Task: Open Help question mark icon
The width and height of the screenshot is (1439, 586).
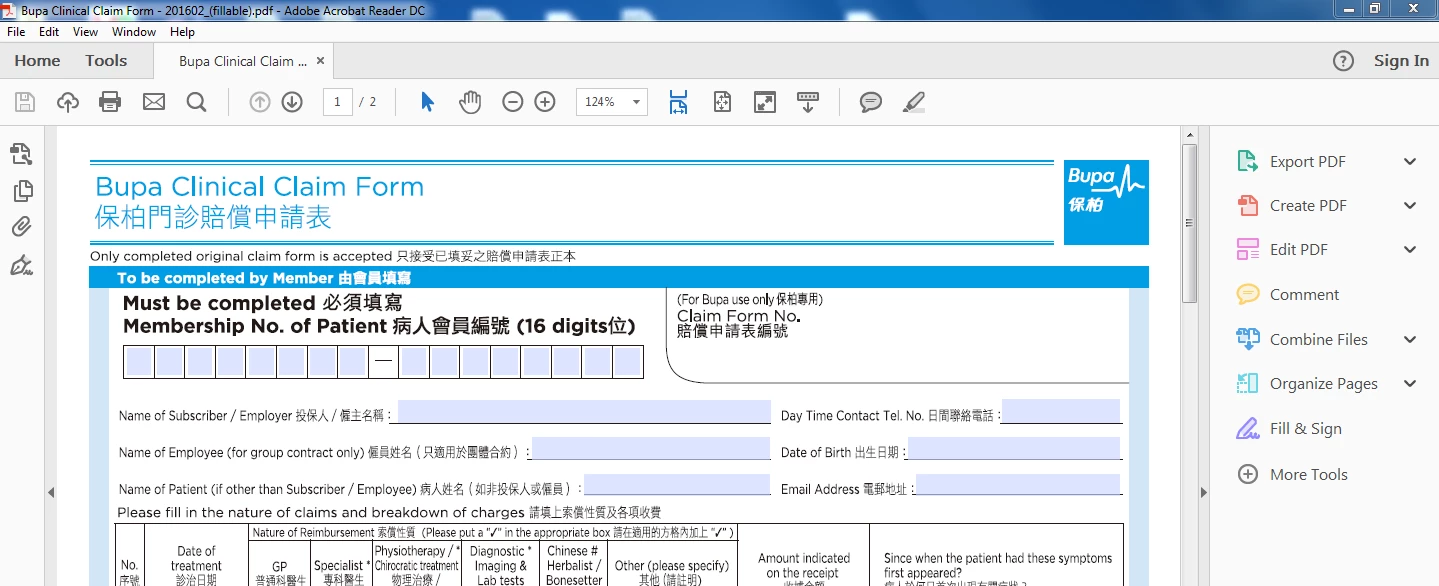Action: [x=1344, y=61]
